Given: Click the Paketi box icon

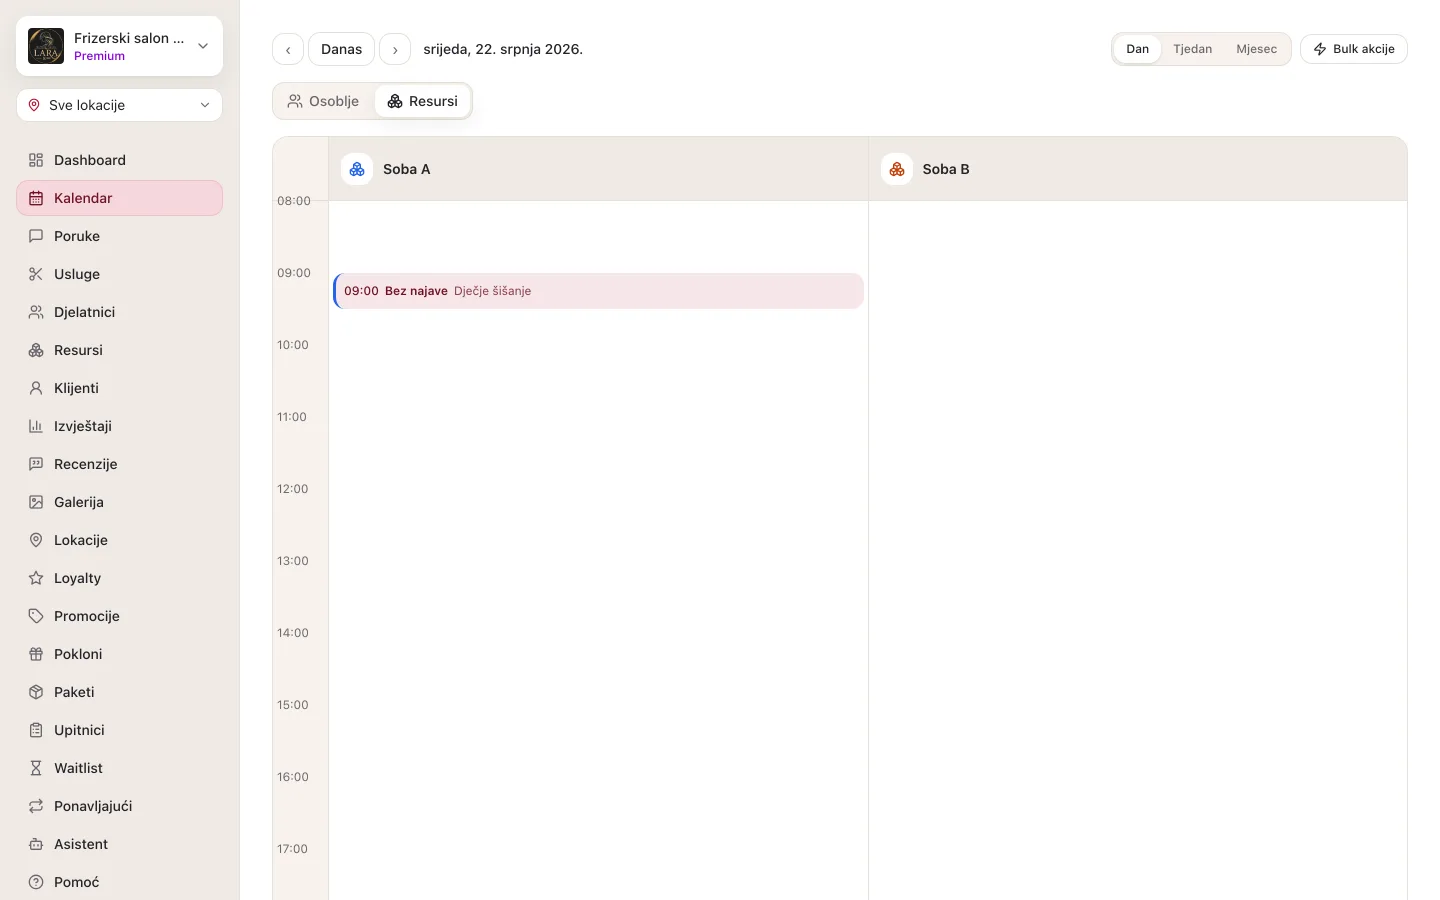Looking at the screenshot, I should [x=36, y=692].
